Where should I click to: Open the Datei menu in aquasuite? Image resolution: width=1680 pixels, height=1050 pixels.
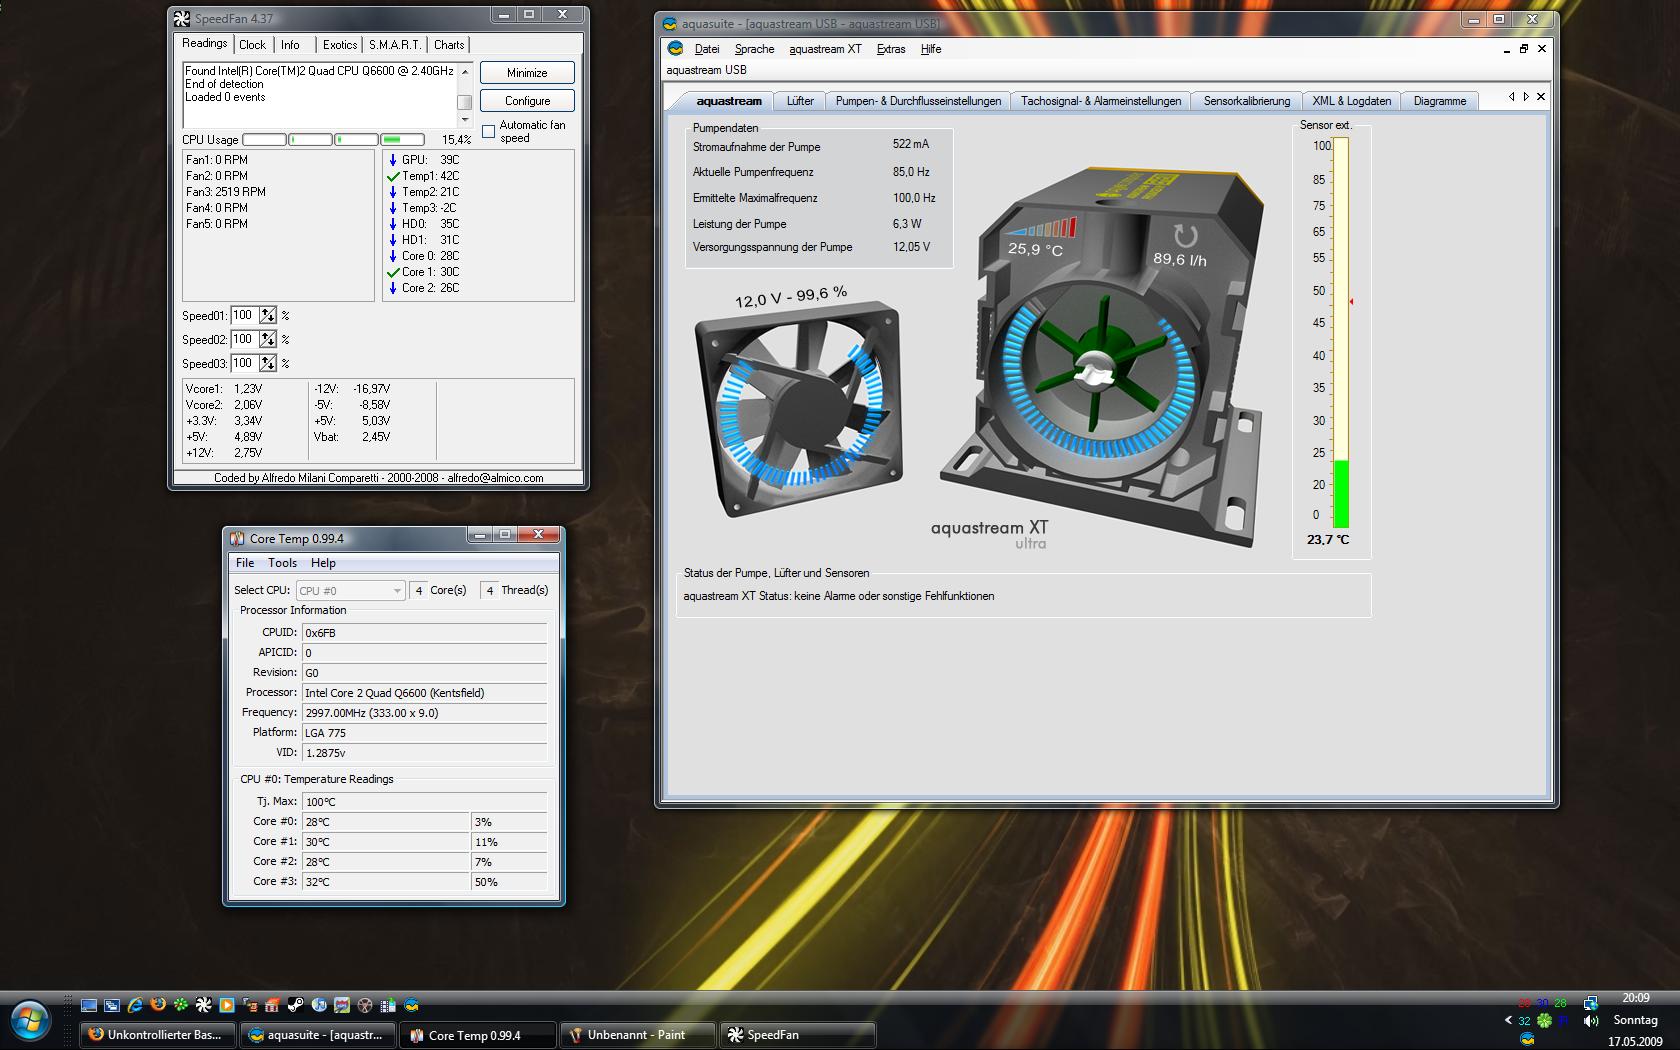point(706,49)
